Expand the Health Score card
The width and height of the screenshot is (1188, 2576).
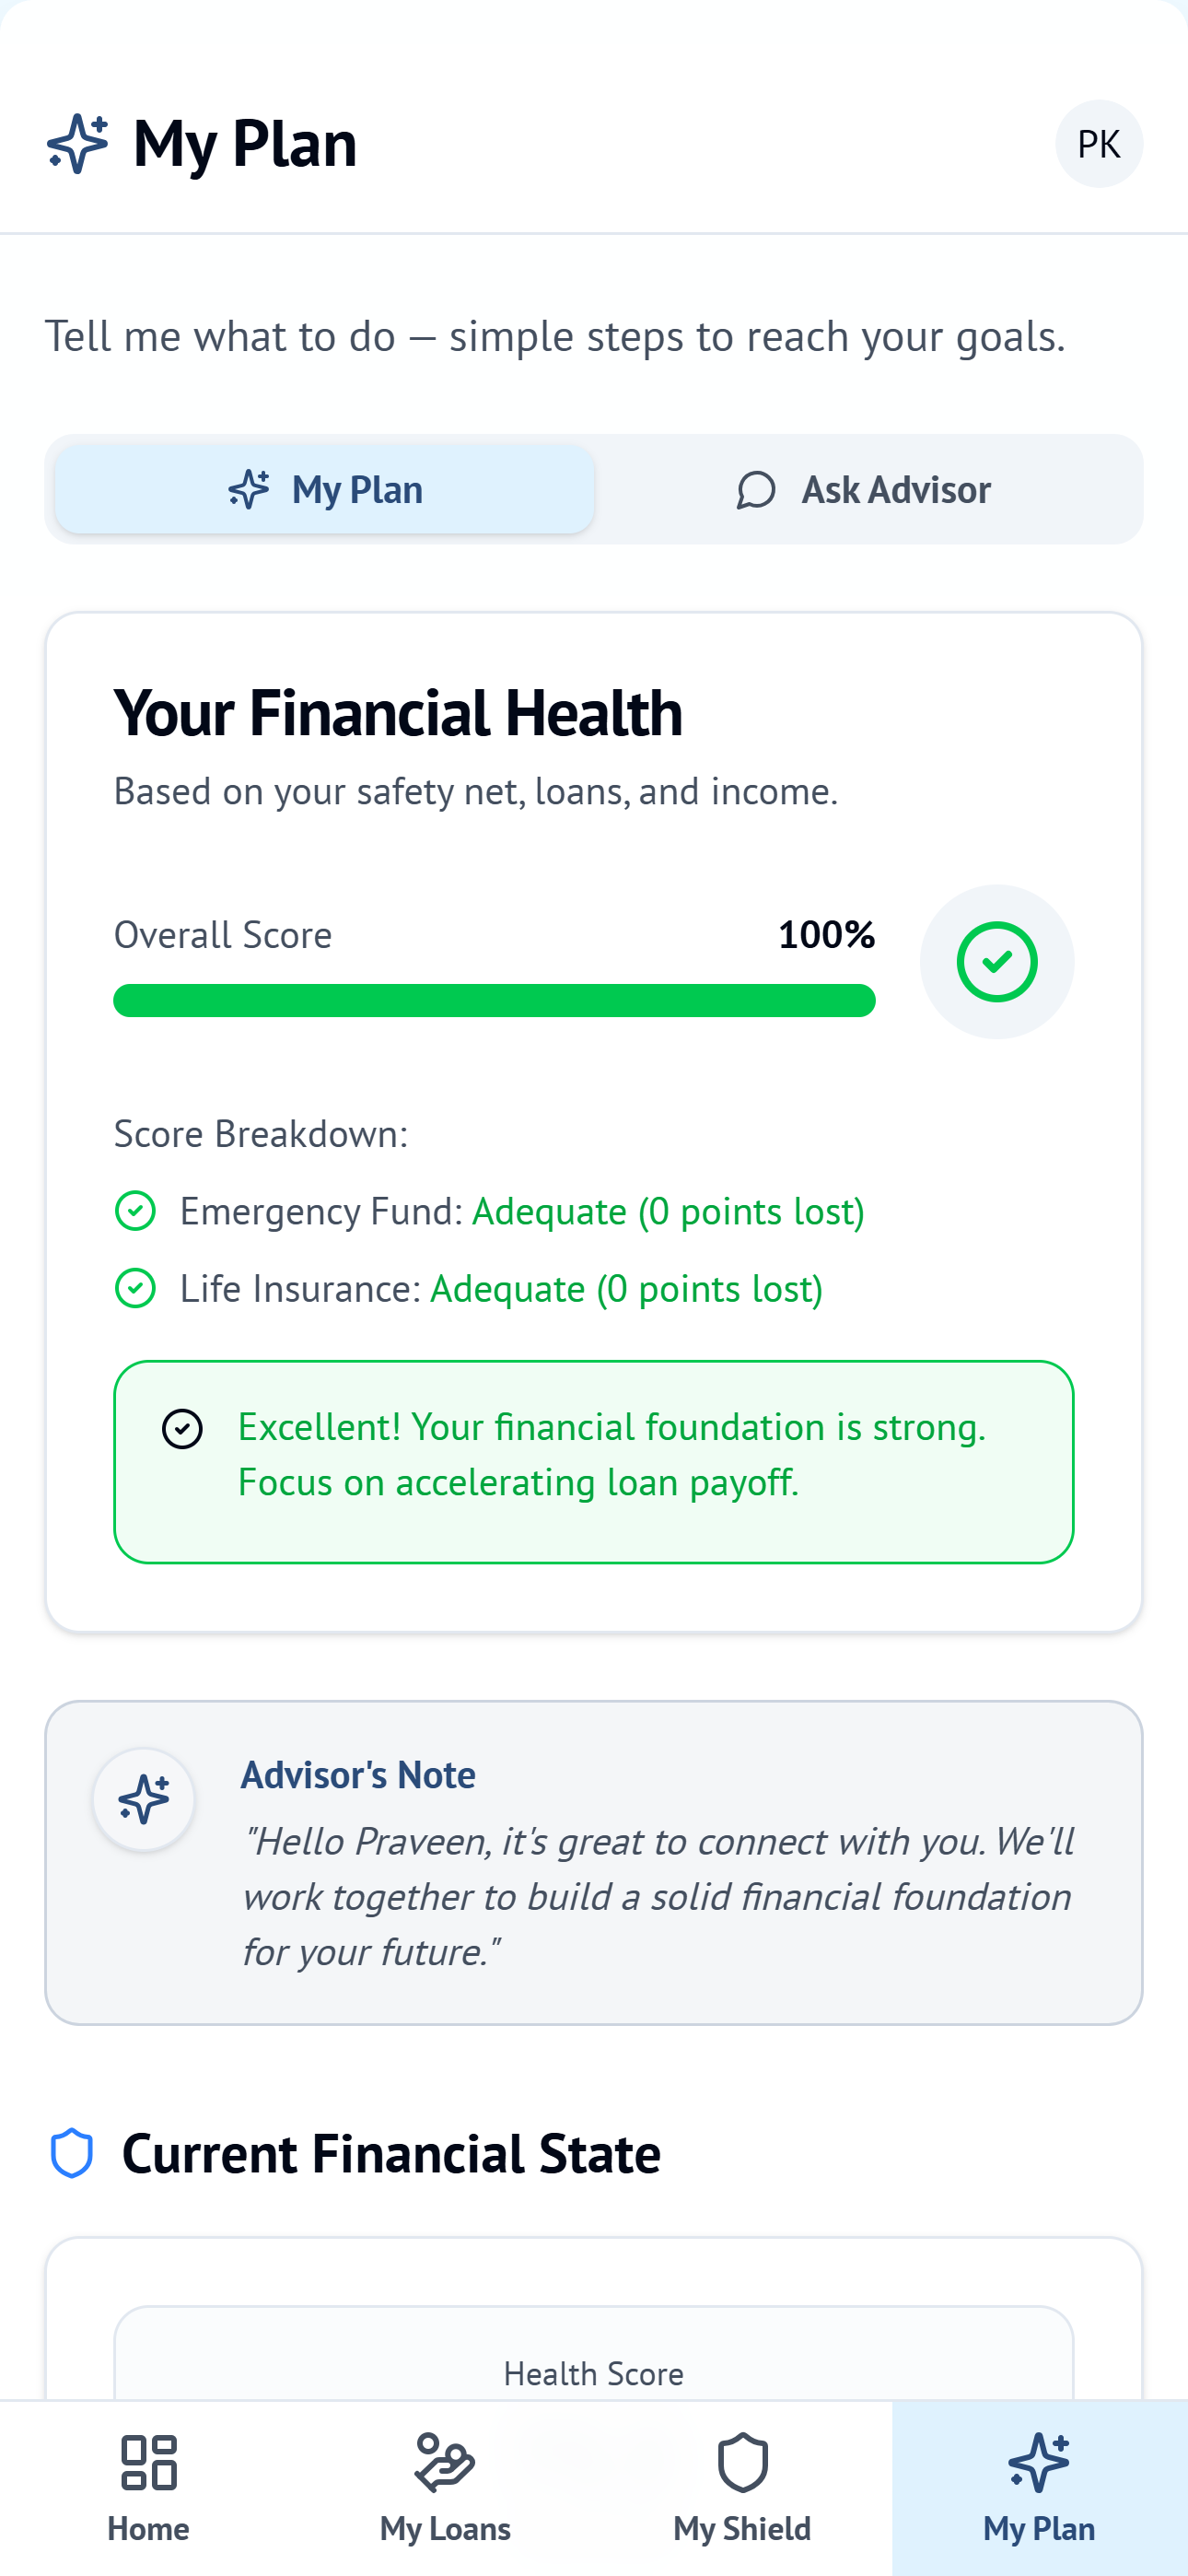[x=594, y=2373]
